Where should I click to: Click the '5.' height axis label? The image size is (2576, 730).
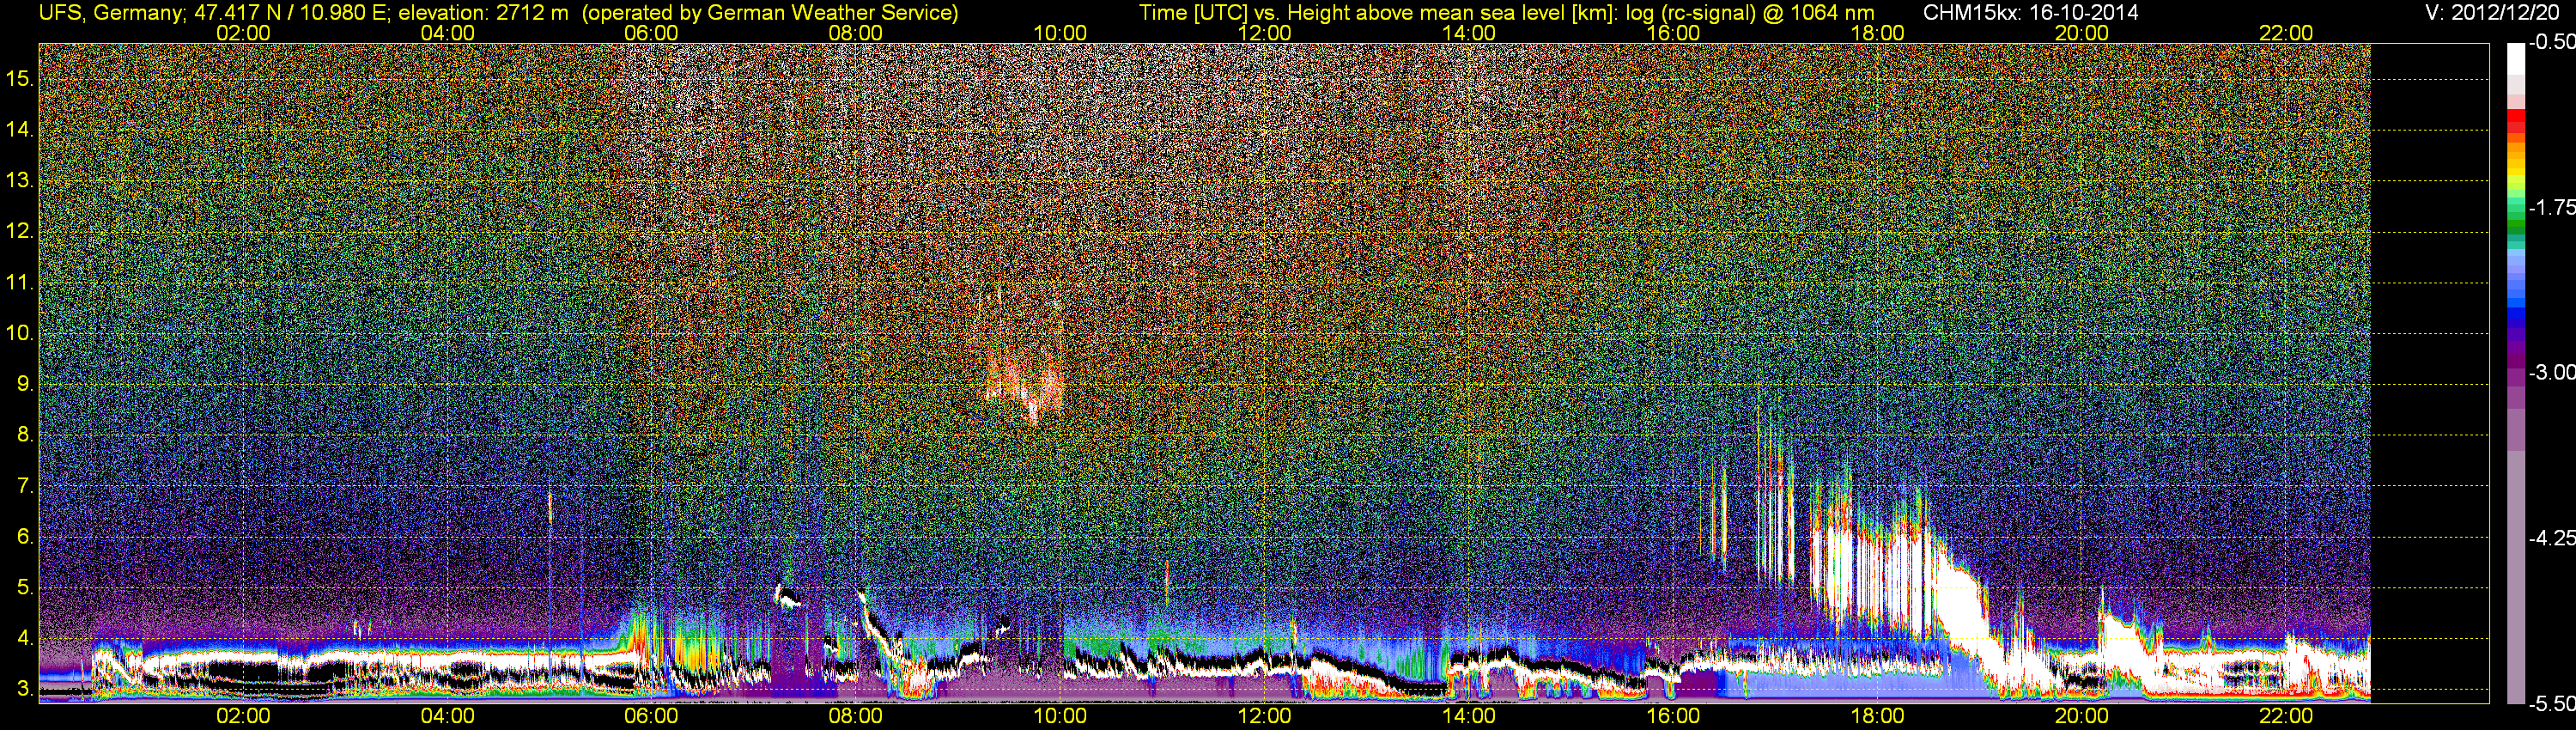(x=25, y=587)
